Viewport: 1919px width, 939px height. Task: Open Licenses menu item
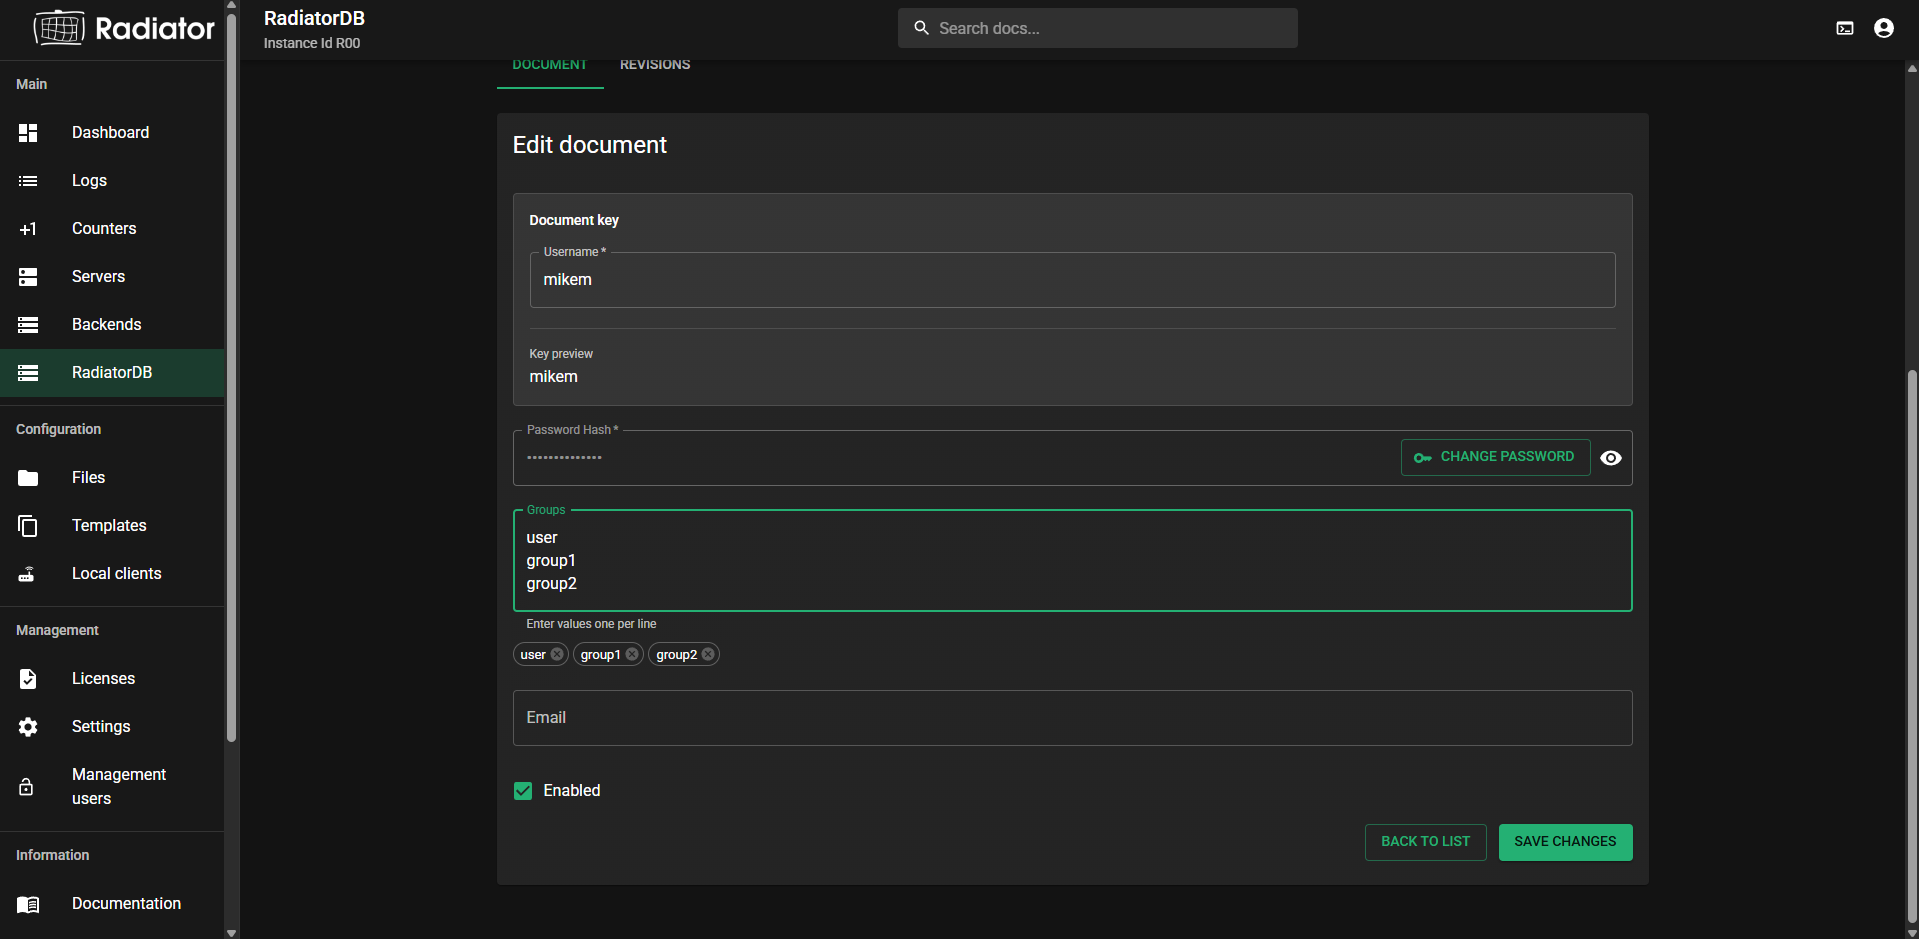tap(112, 678)
